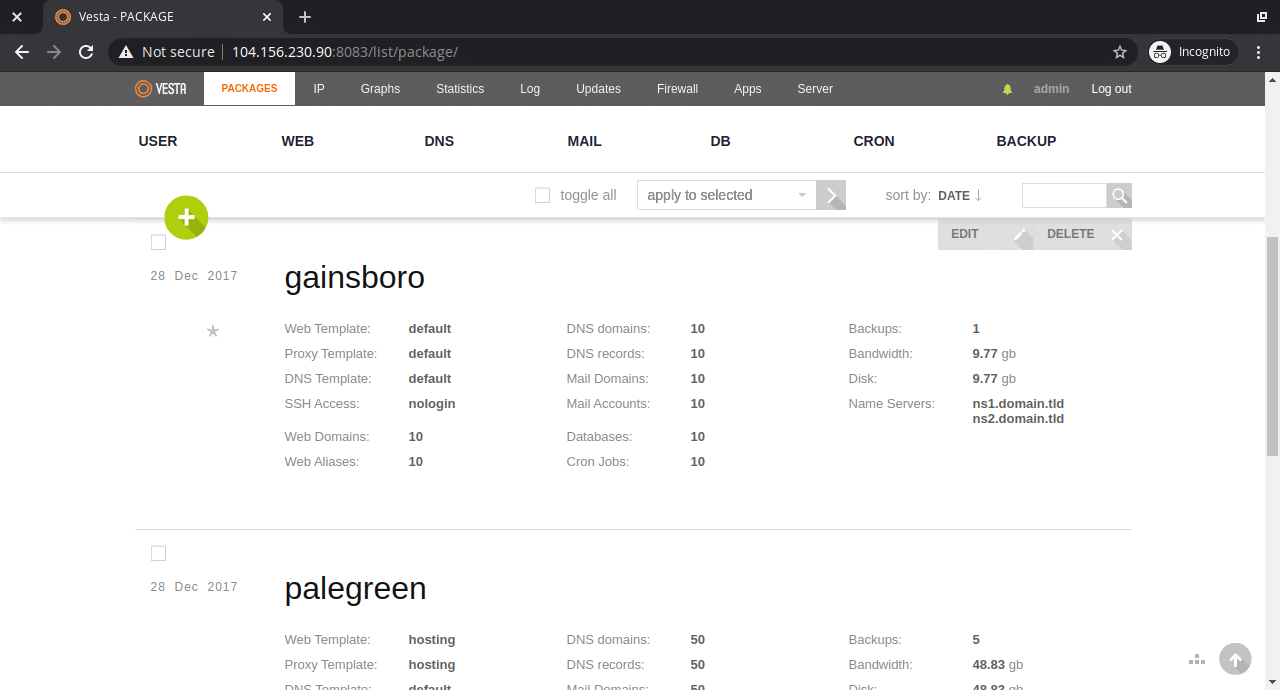Star the gainsboro package
The width and height of the screenshot is (1280, 690).
coord(212,331)
